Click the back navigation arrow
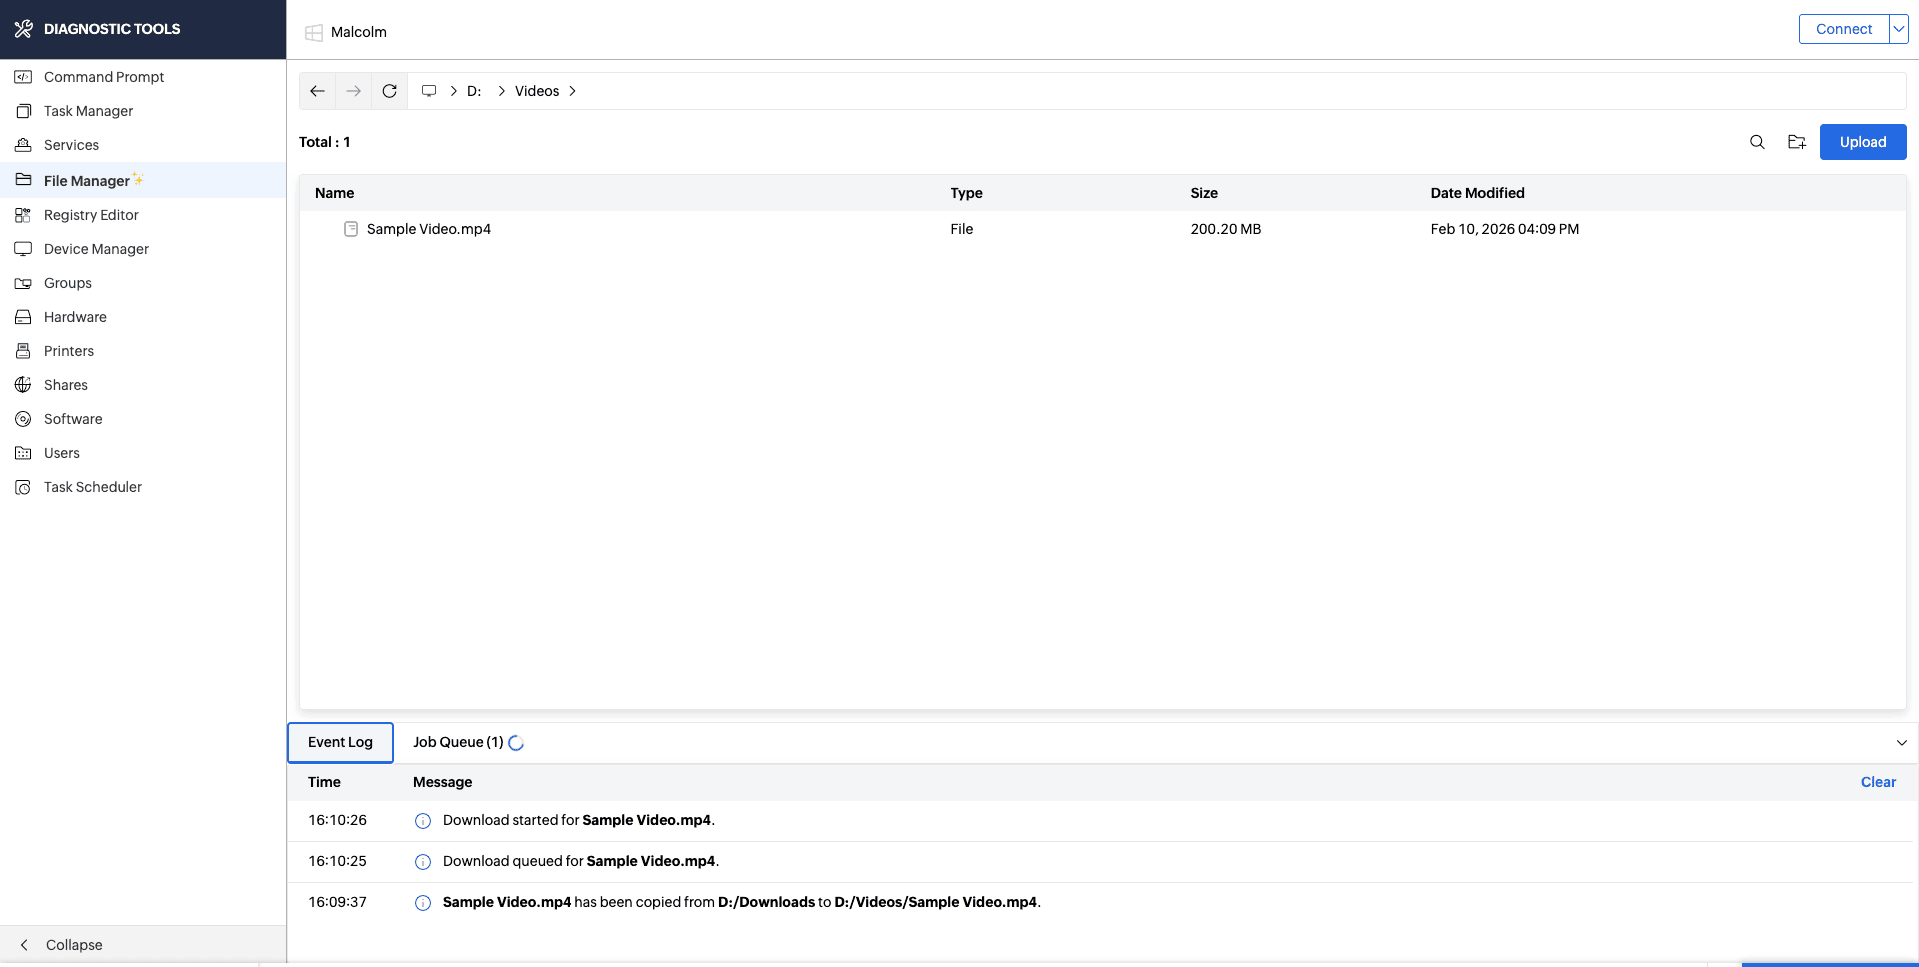 coord(317,91)
